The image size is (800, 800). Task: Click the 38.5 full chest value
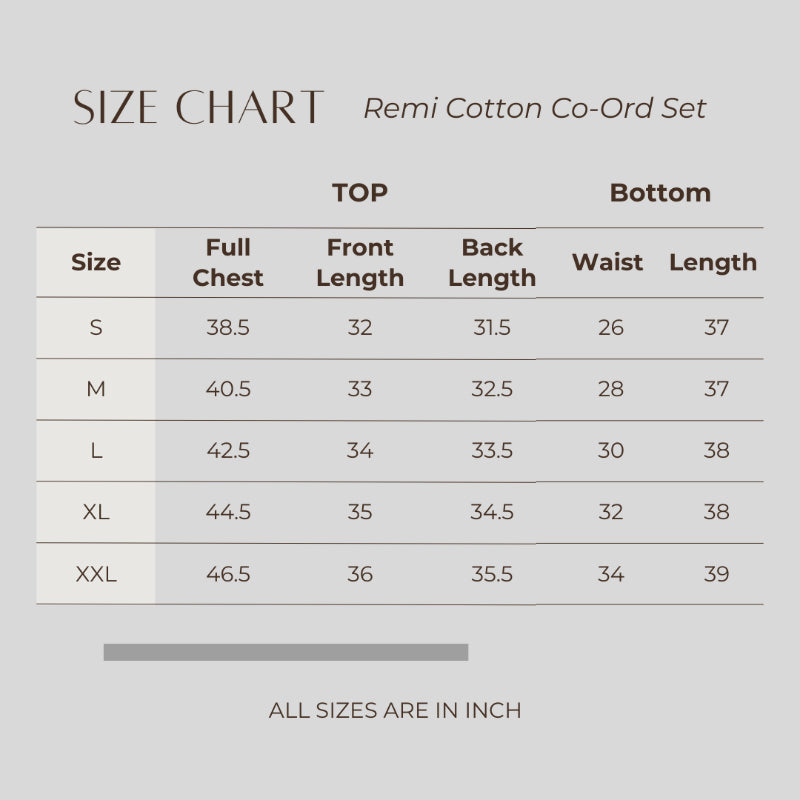(228, 328)
